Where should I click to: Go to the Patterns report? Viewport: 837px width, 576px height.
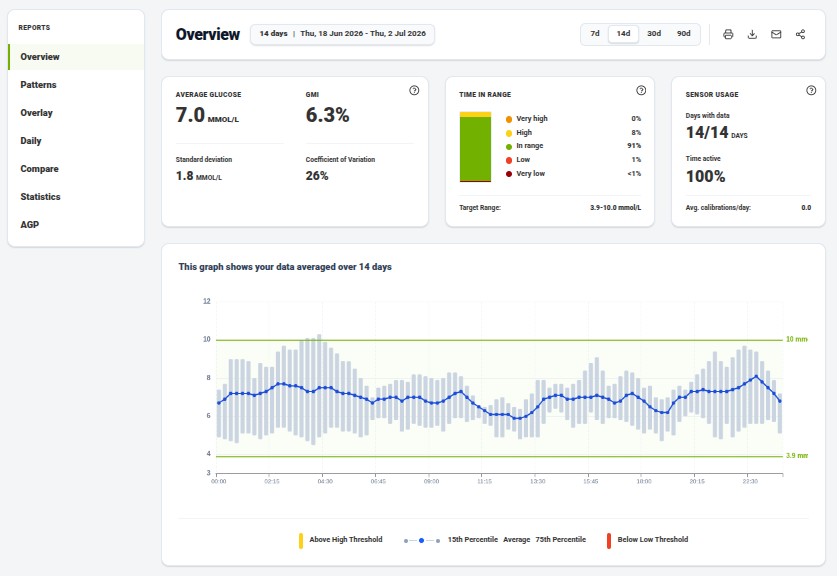76,85
